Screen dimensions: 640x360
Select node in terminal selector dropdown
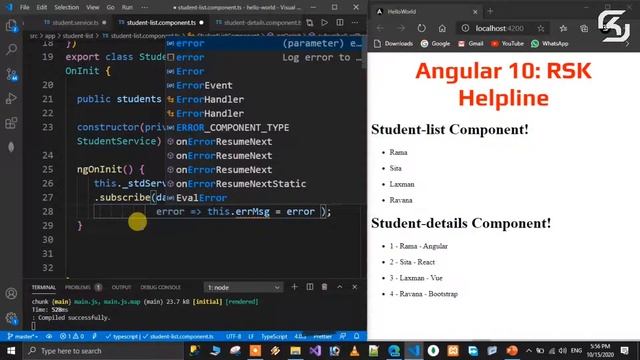(243, 287)
